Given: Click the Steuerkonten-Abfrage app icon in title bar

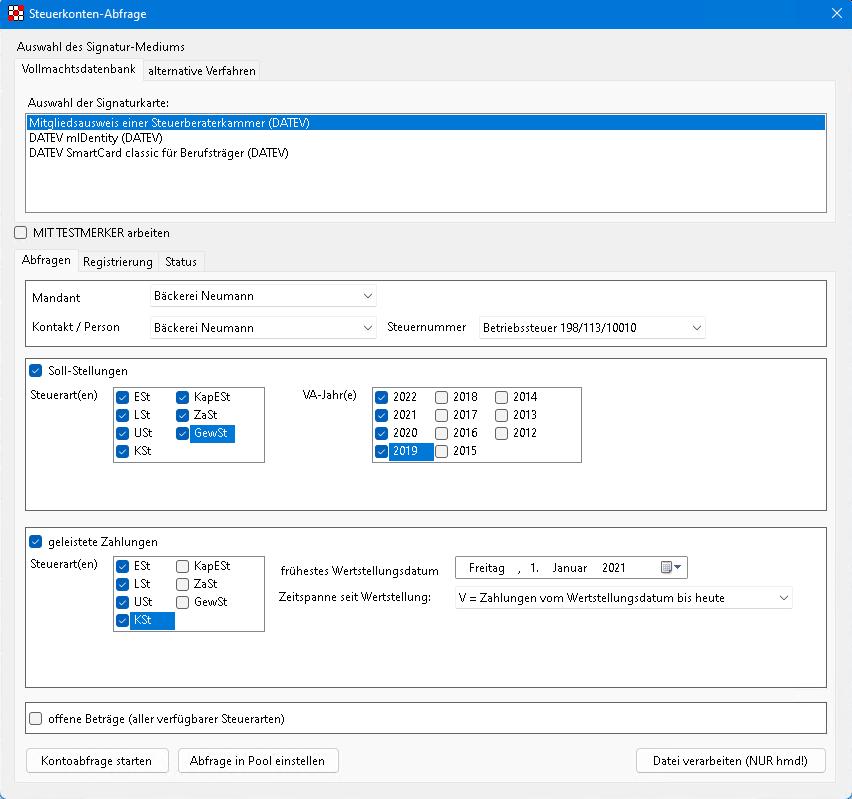Looking at the screenshot, I should coord(15,13).
